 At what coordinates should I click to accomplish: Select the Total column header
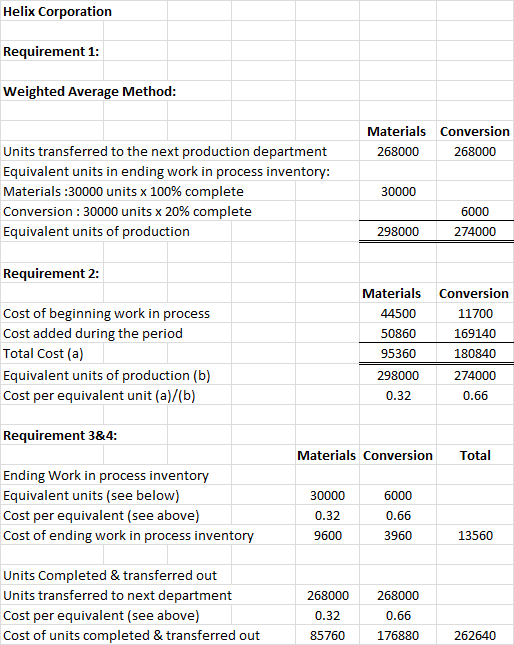pos(475,456)
